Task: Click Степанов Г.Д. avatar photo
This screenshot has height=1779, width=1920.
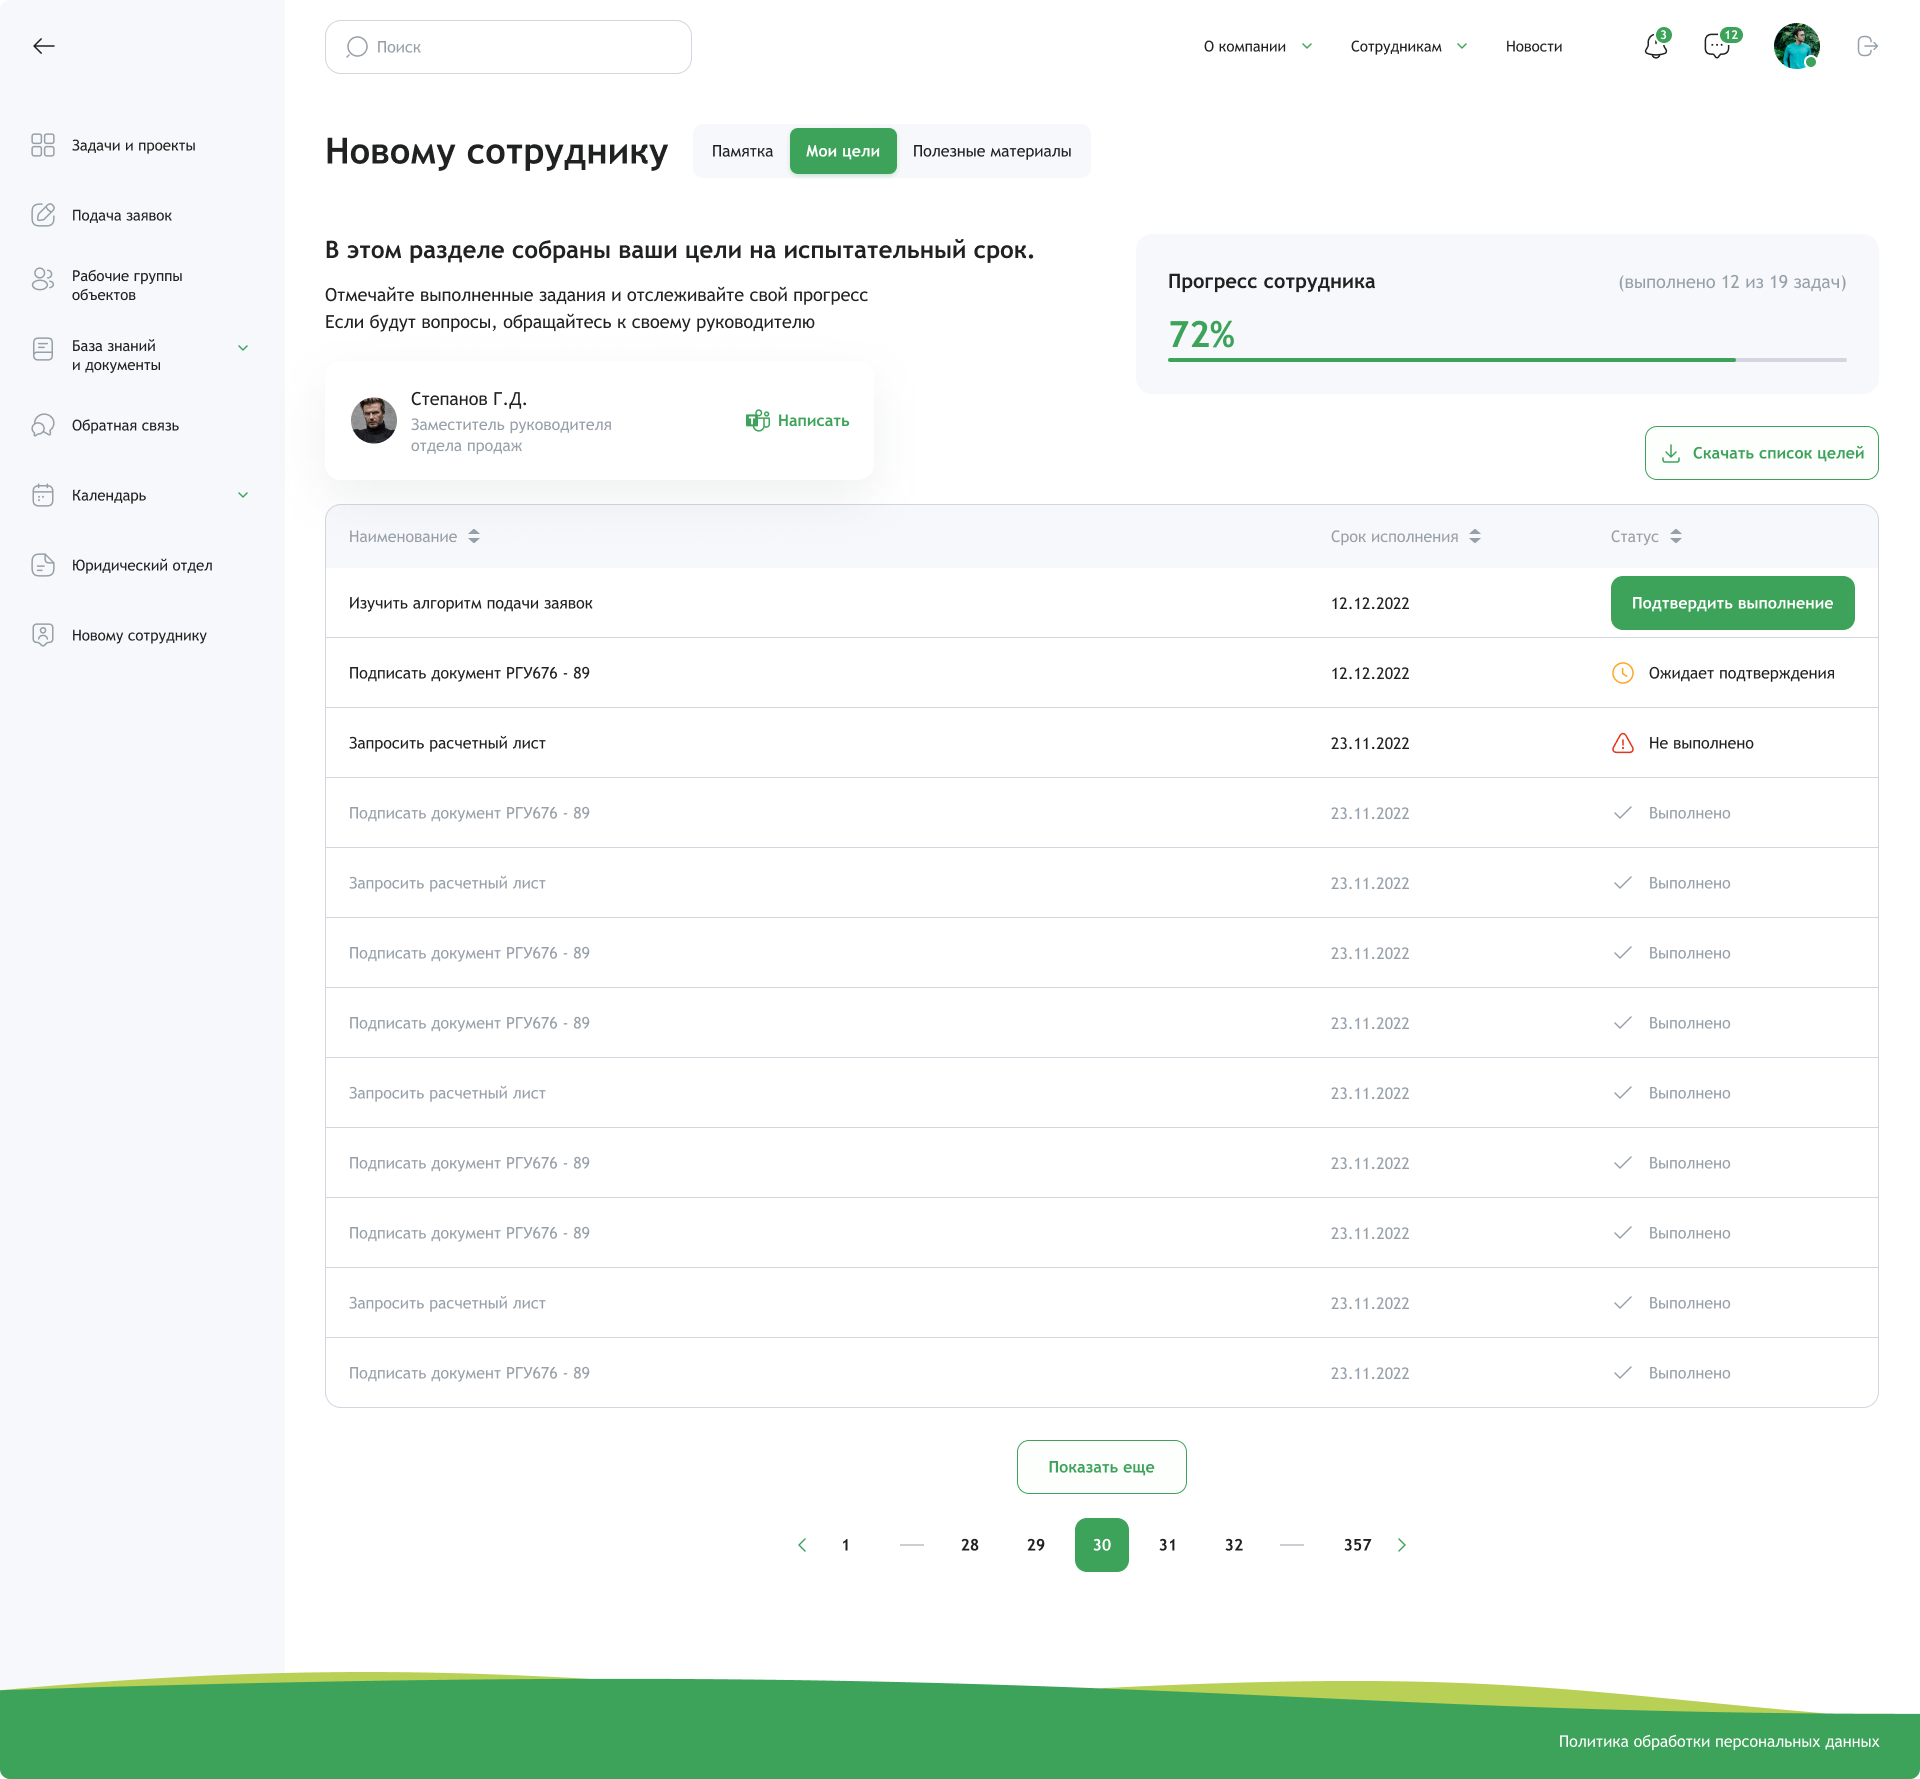Action: pyautogui.click(x=374, y=420)
